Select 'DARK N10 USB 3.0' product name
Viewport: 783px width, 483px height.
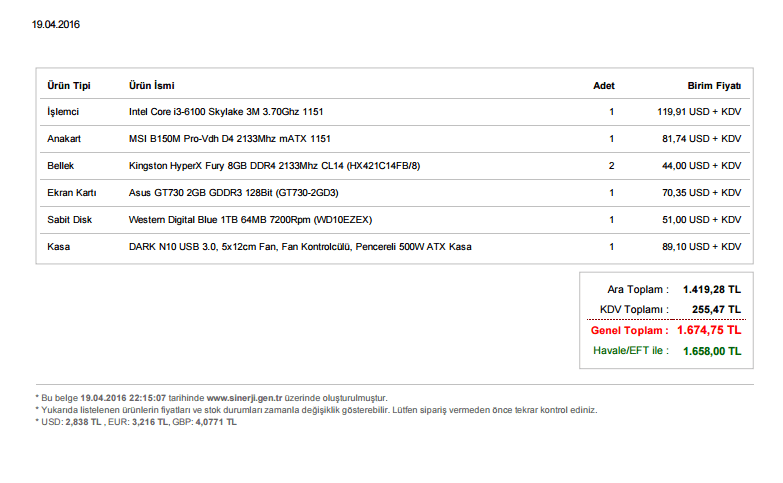300,247
